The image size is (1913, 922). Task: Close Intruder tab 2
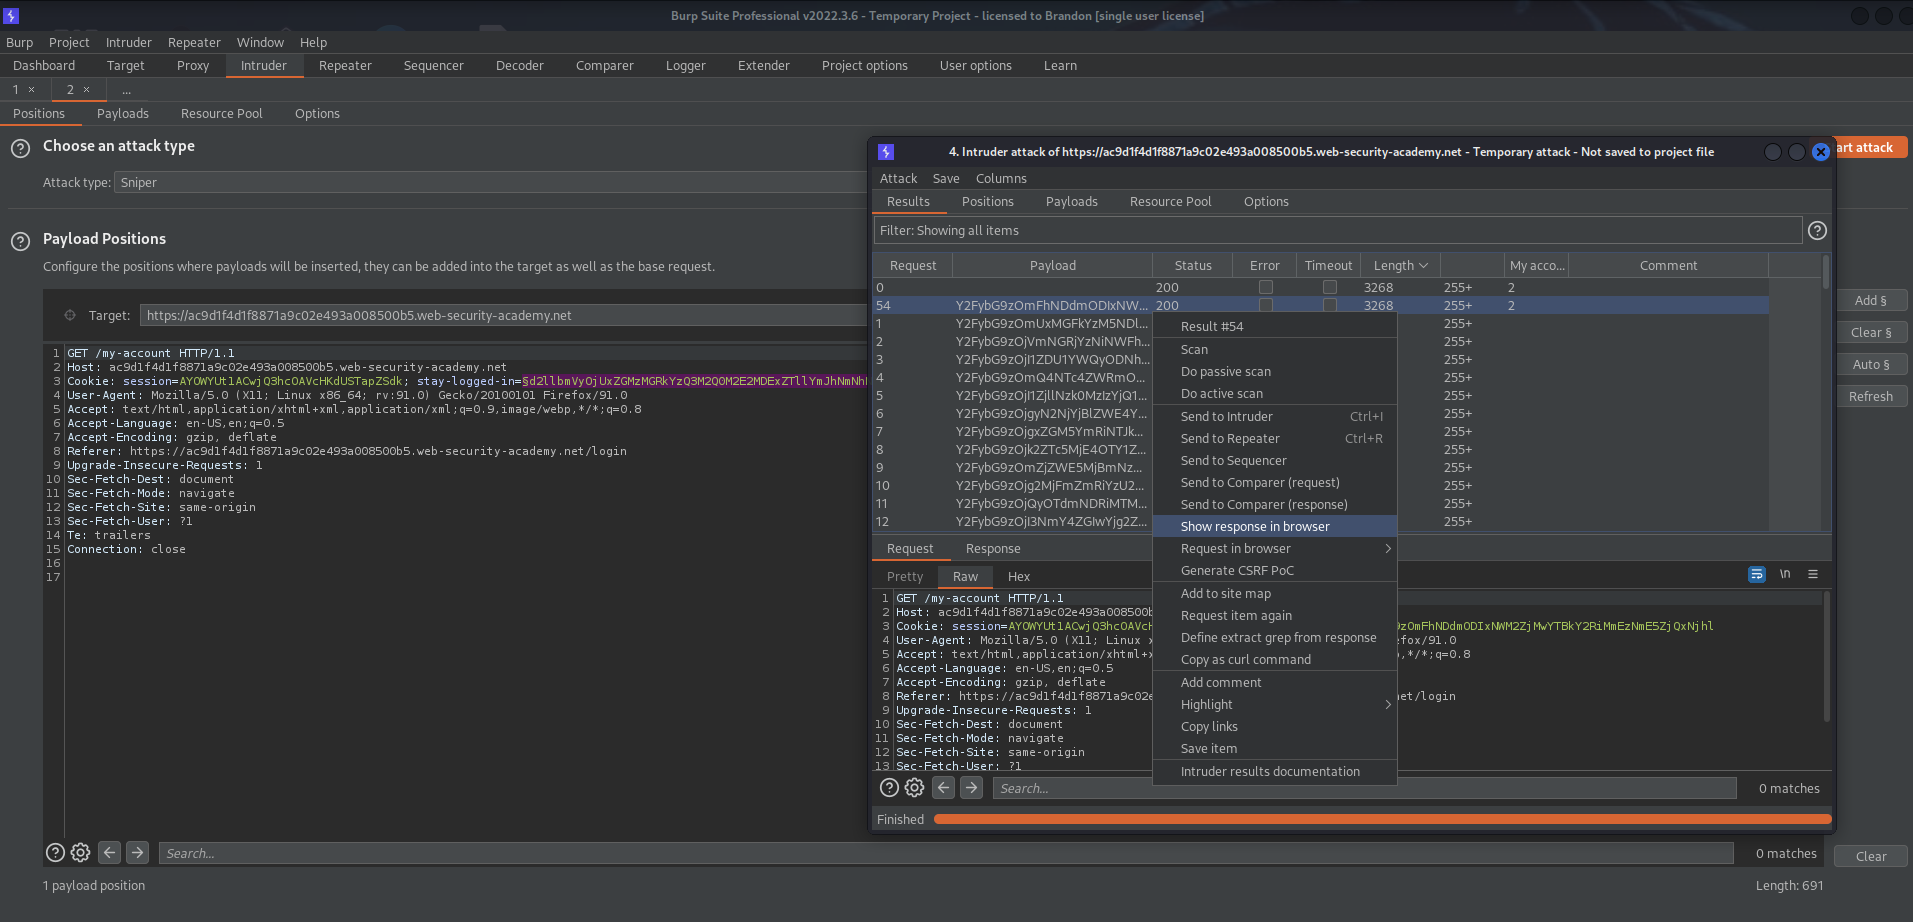pyautogui.click(x=86, y=90)
